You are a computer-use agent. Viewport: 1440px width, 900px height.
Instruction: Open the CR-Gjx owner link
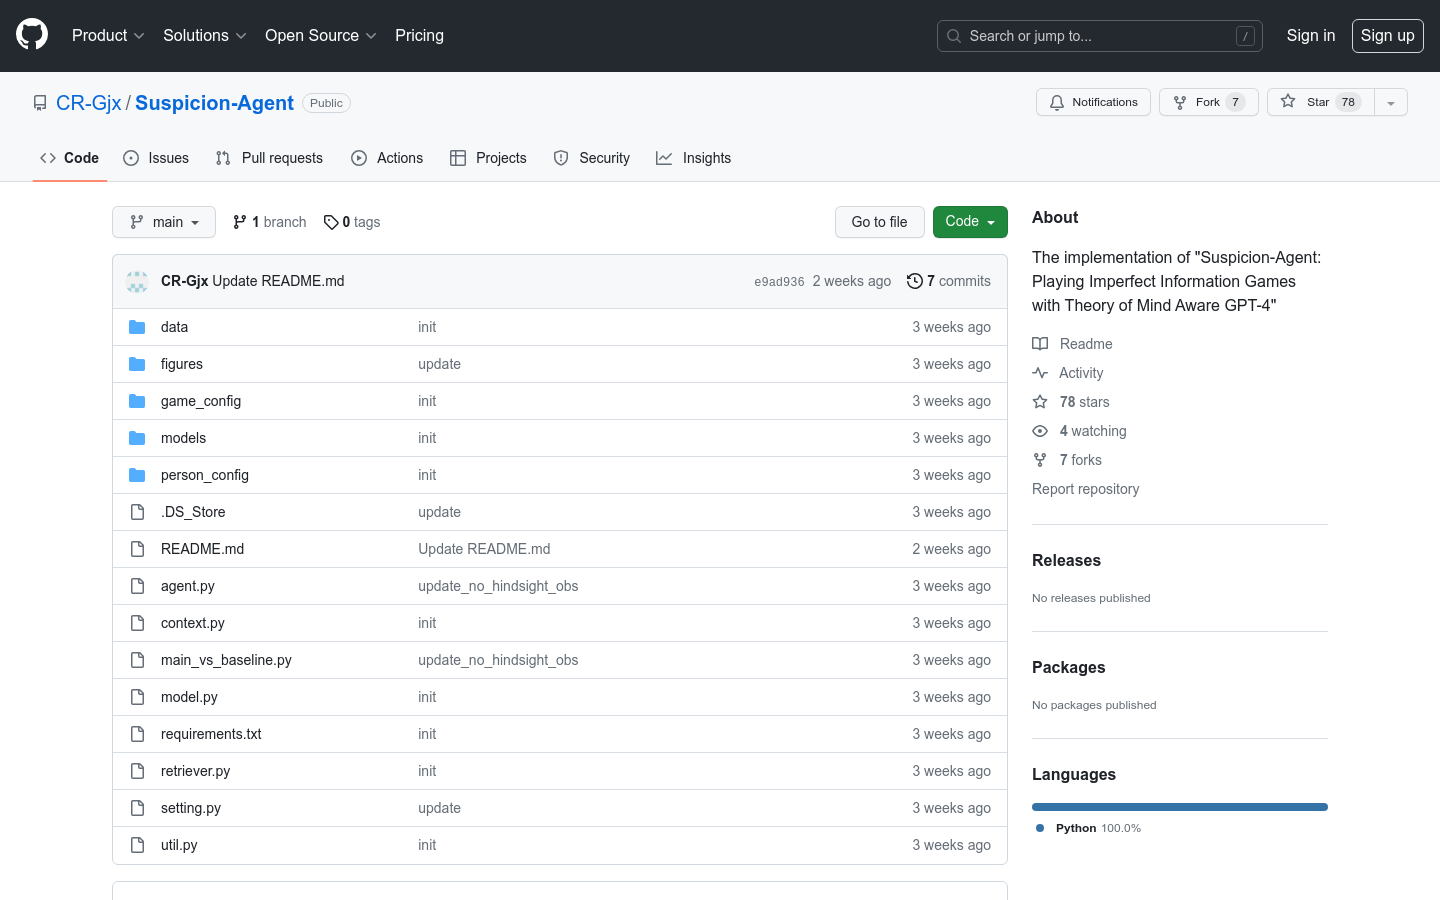pyautogui.click(x=88, y=103)
